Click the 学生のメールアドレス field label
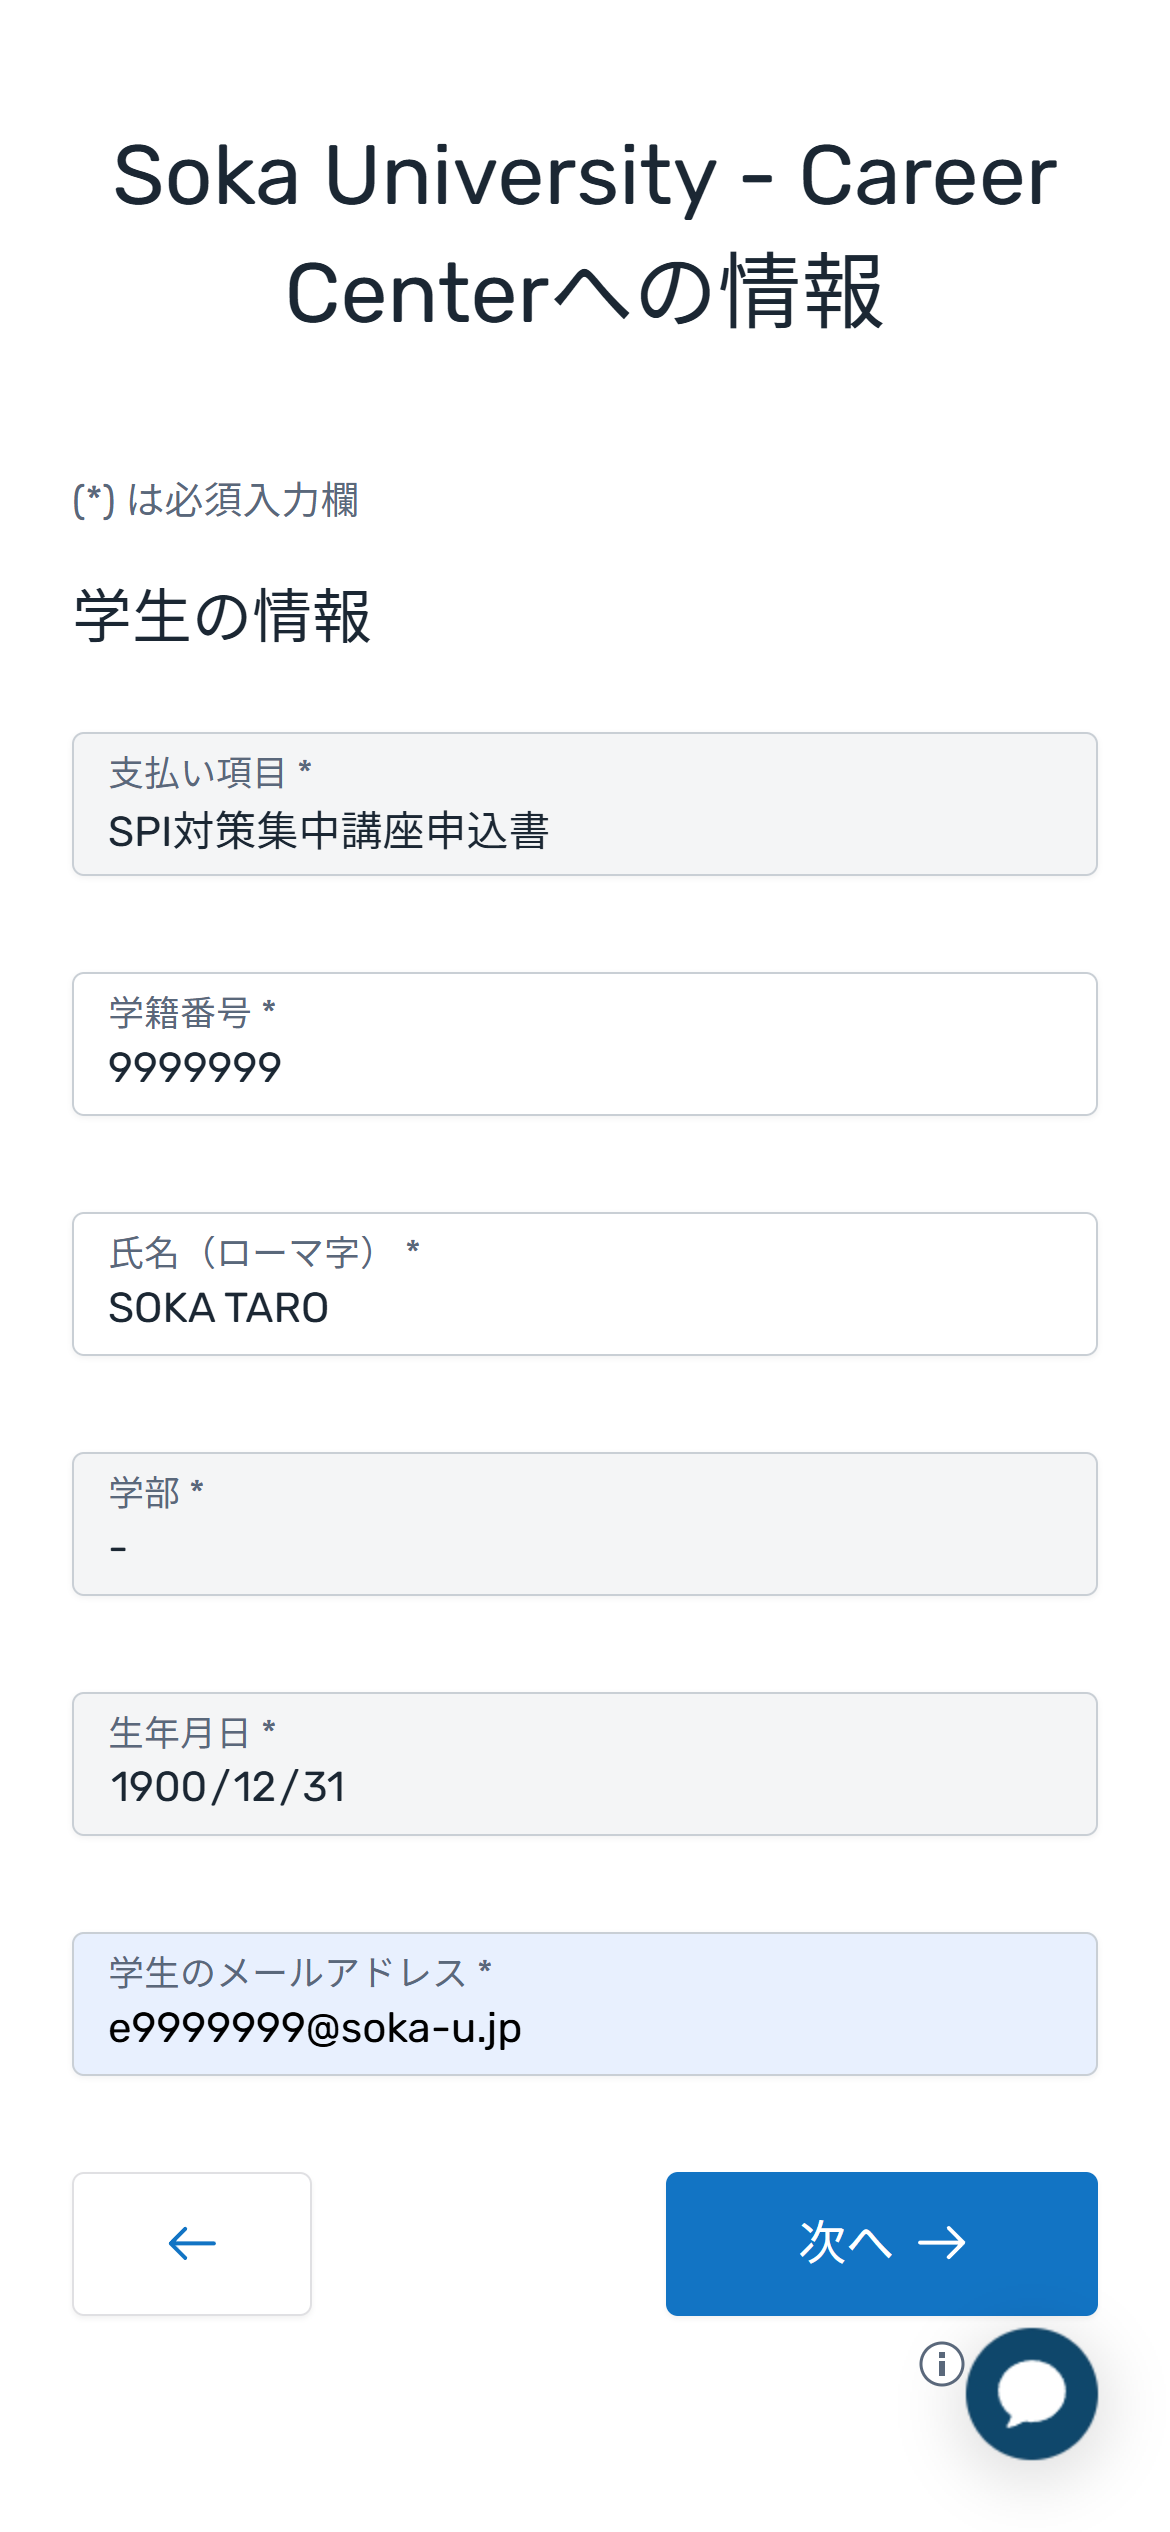 (288, 1972)
